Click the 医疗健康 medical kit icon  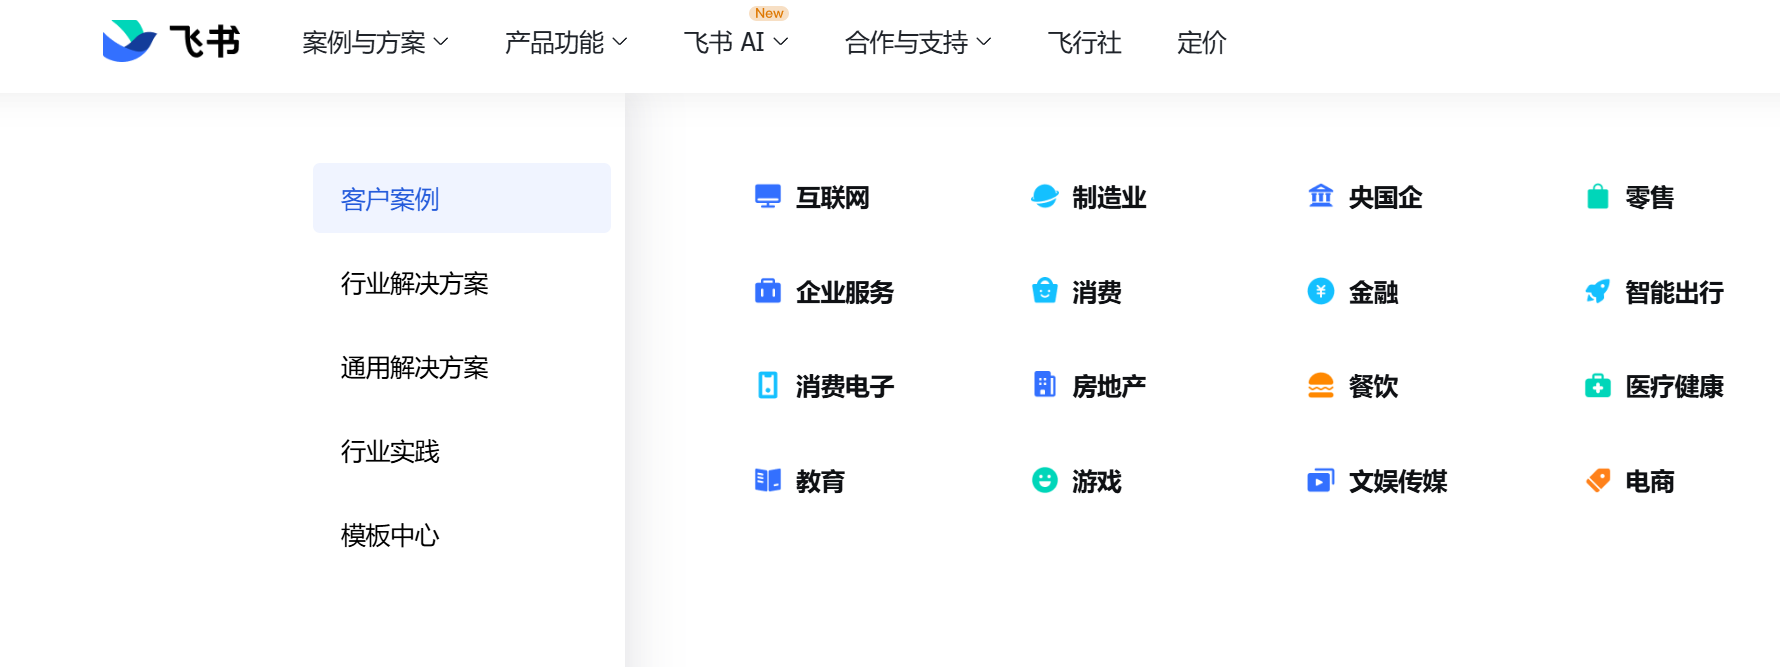1598,385
